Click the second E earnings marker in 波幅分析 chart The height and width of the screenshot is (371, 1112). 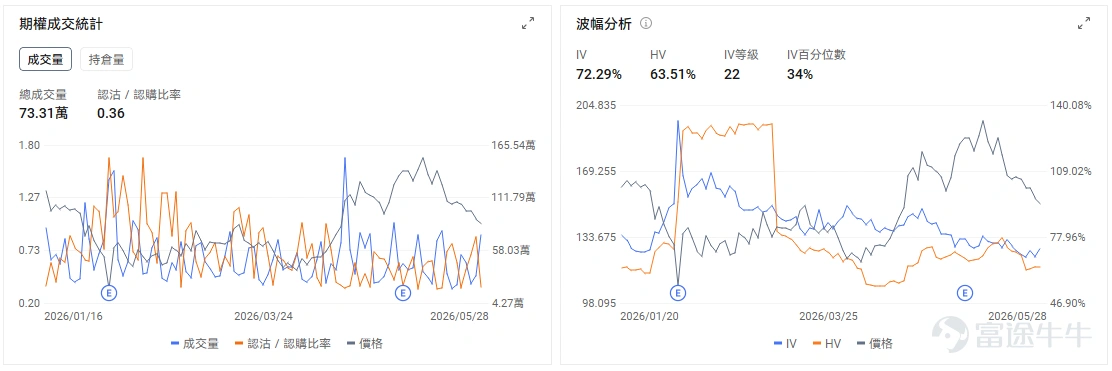click(964, 292)
